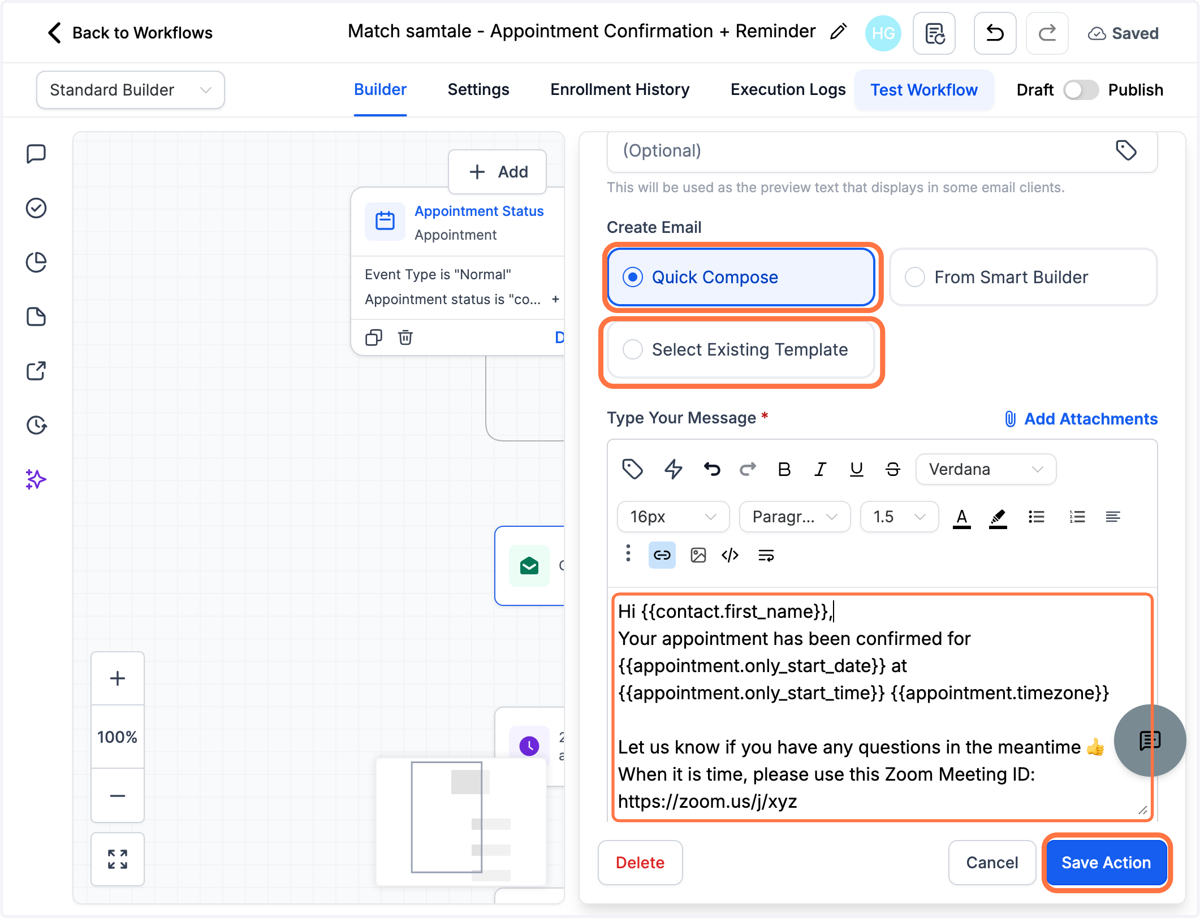Click the red Delete button
The image size is (1200, 918).
tap(640, 862)
